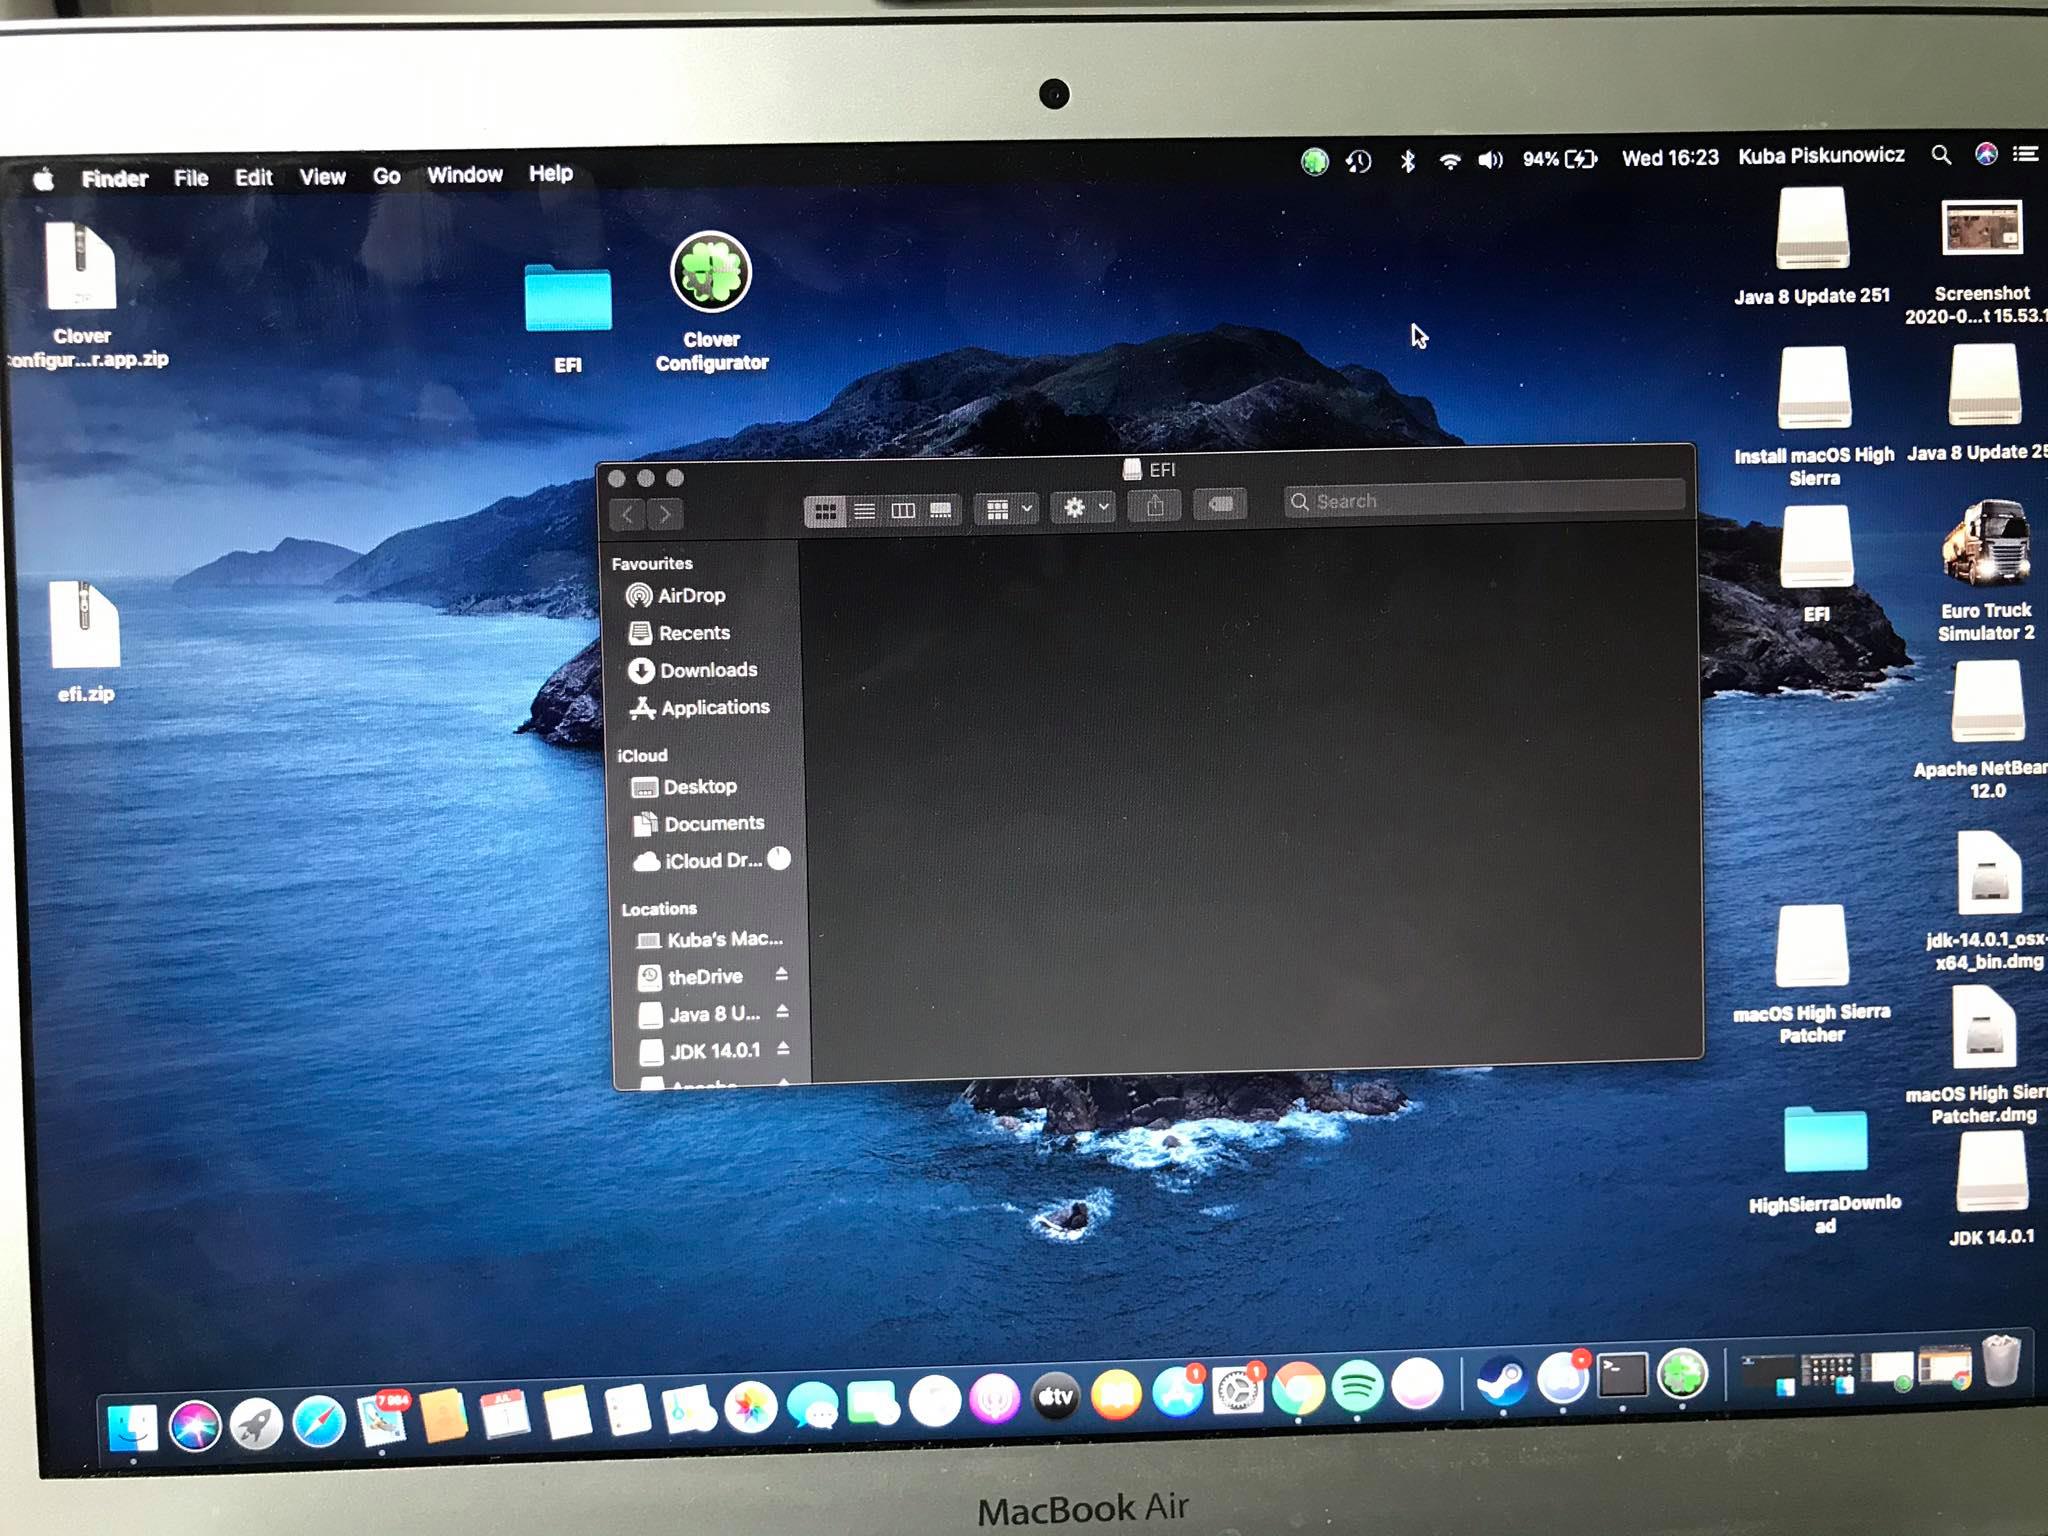
Task: Open Spotify from the Dock
Action: (1357, 1385)
